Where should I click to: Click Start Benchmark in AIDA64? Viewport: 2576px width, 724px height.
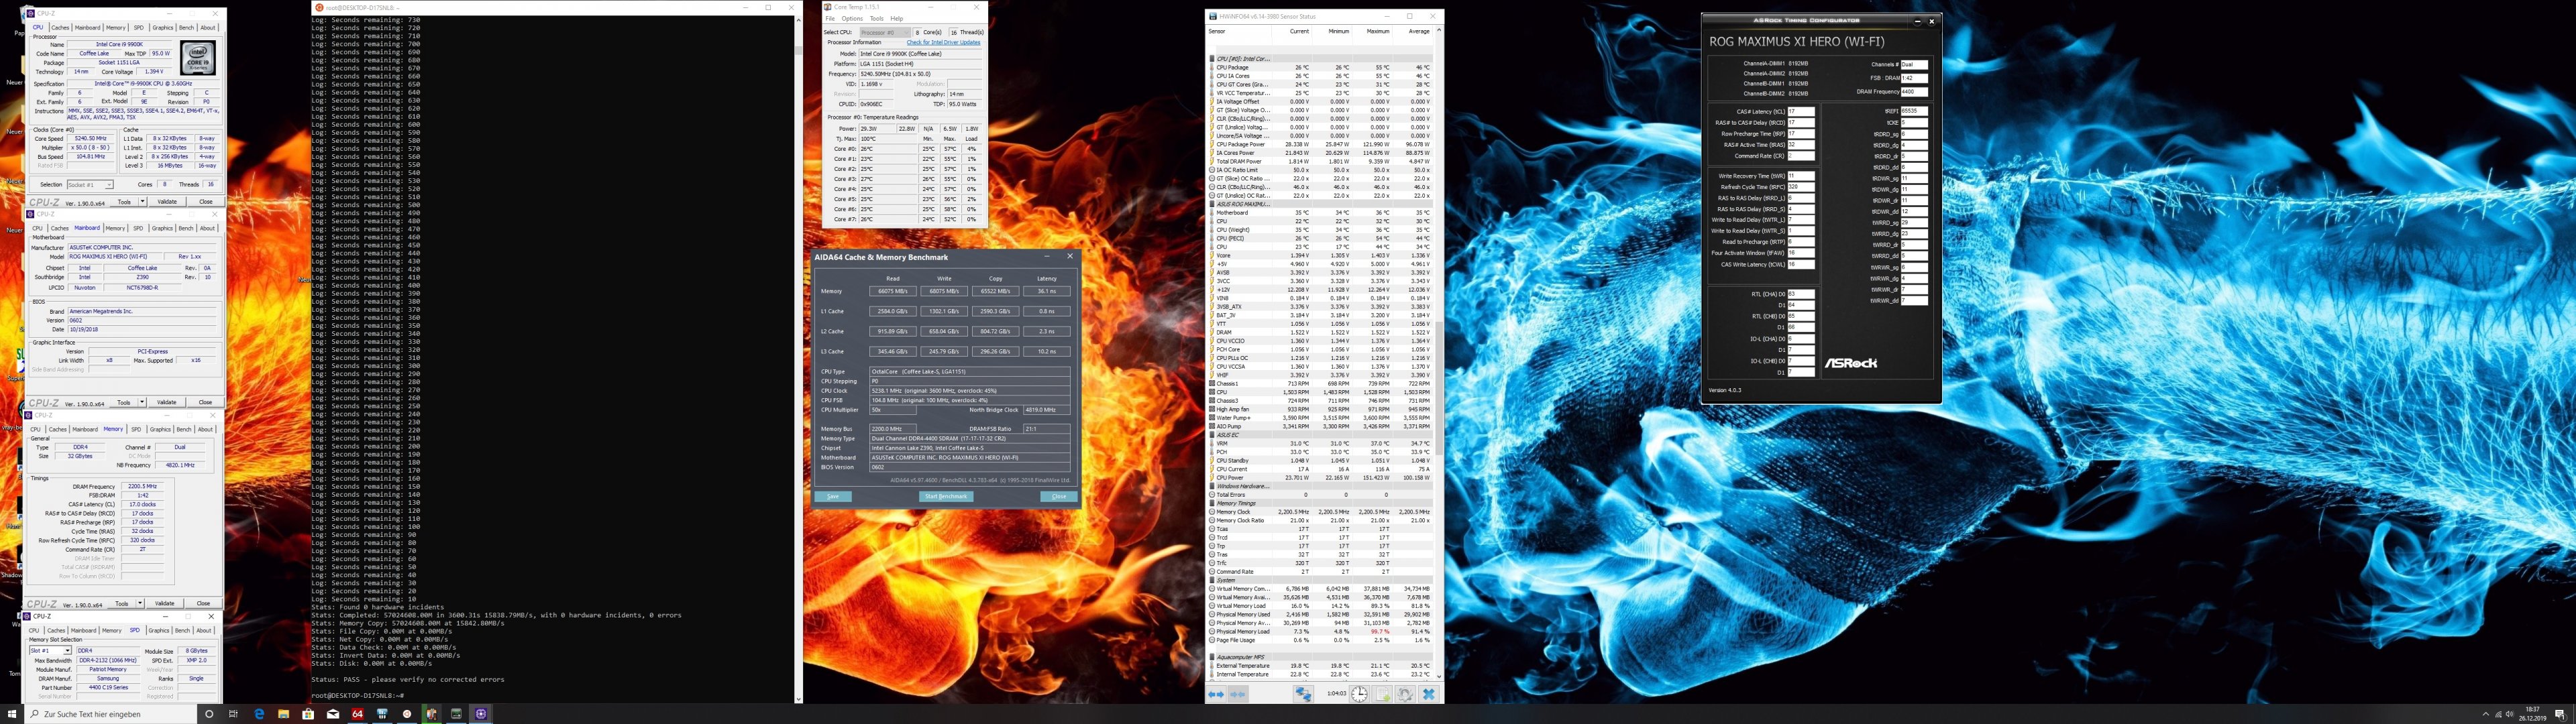point(945,496)
